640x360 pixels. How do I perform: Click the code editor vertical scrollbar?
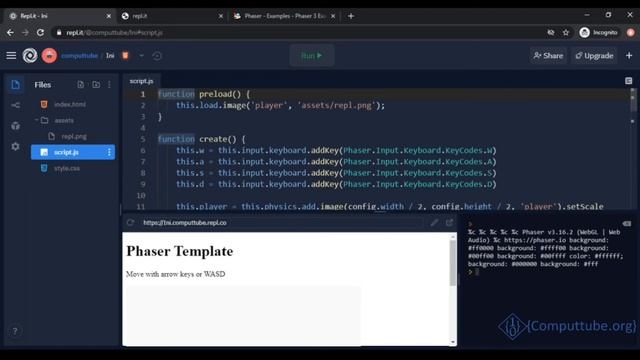(x=633, y=100)
